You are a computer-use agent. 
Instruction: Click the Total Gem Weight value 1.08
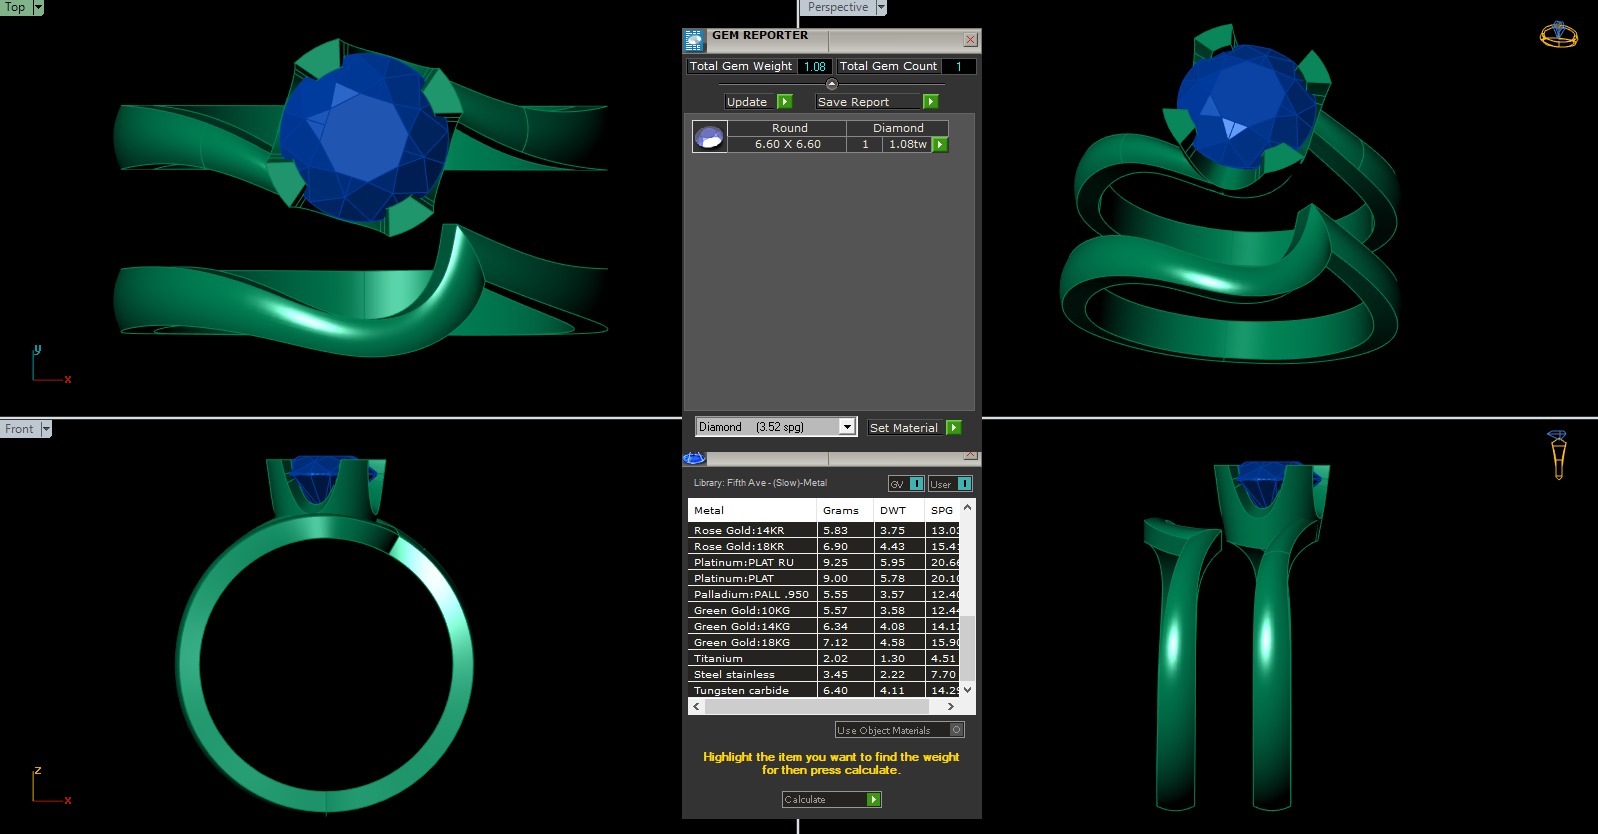[x=815, y=66]
